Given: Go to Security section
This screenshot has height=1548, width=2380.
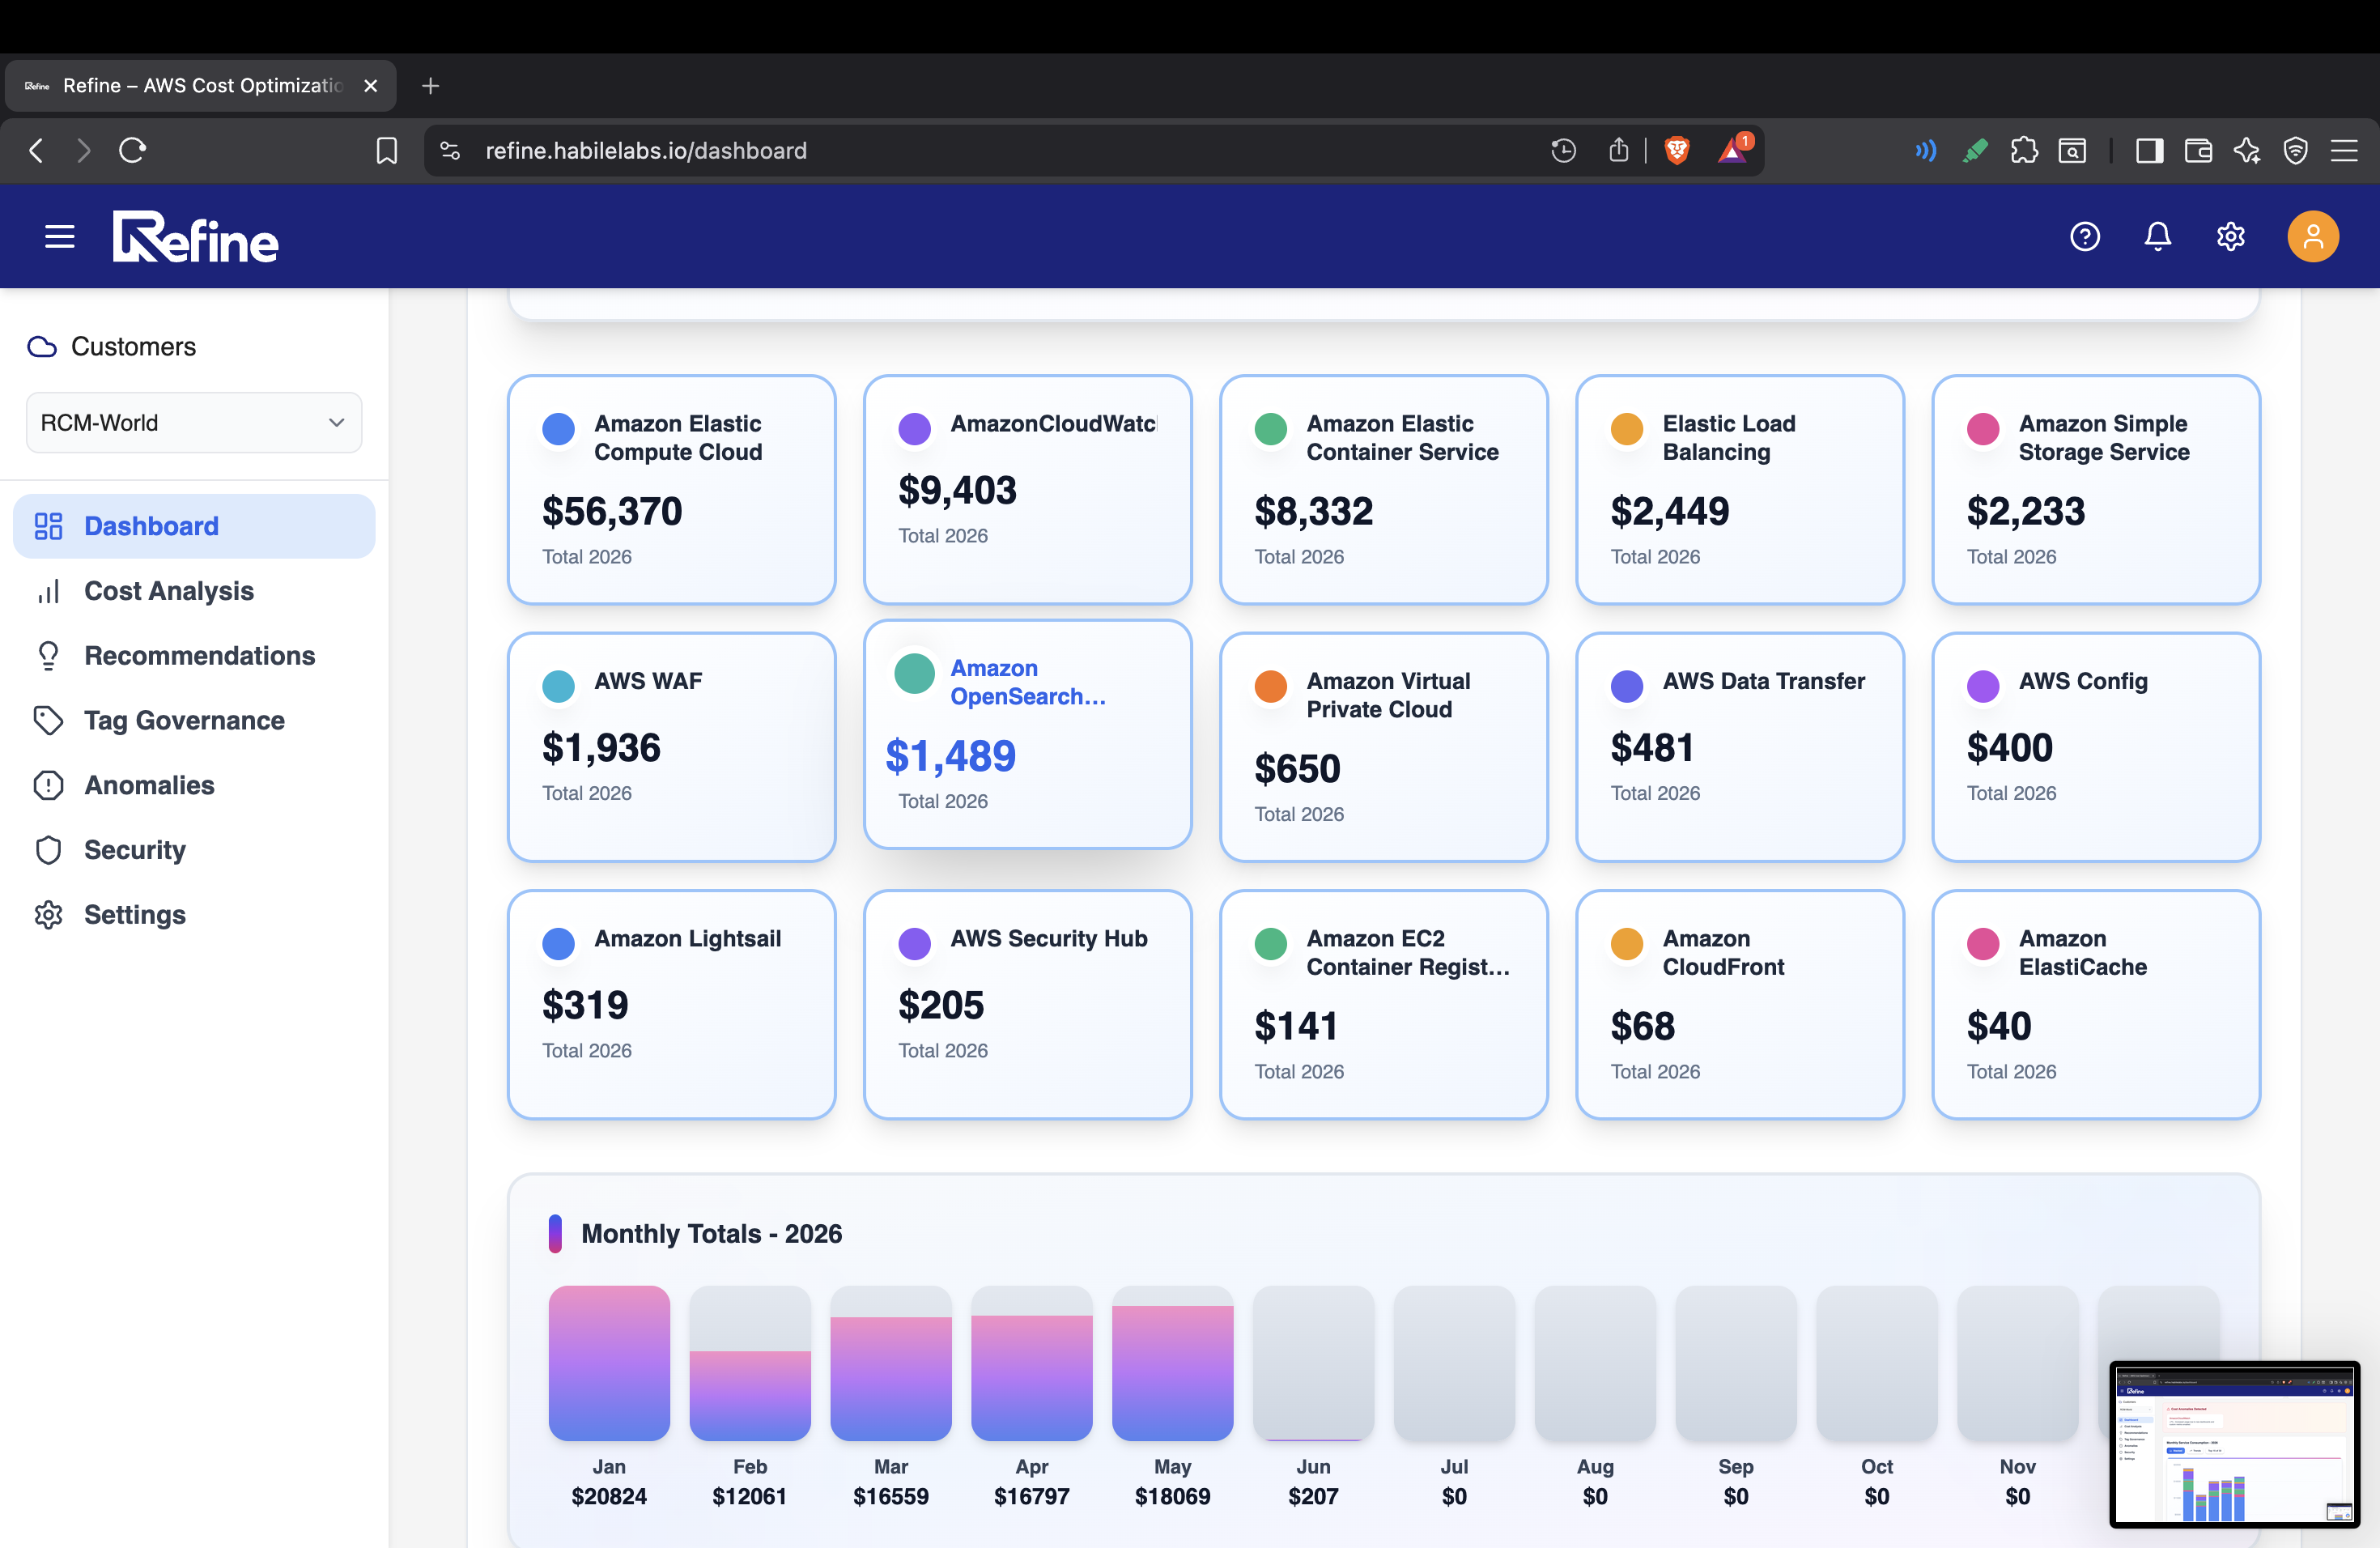Looking at the screenshot, I should pyautogui.click(x=194, y=850).
